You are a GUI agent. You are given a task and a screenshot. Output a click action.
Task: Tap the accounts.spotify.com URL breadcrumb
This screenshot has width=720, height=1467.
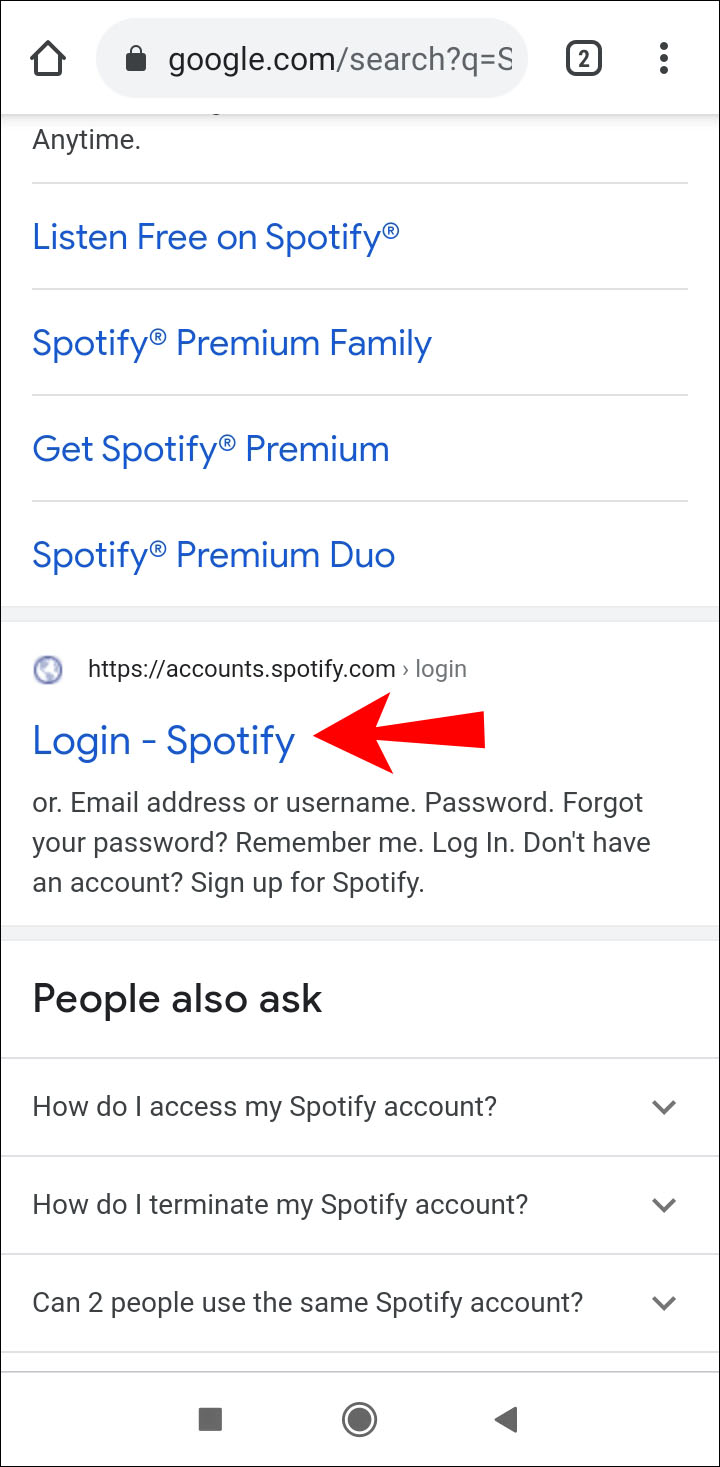(277, 669)
